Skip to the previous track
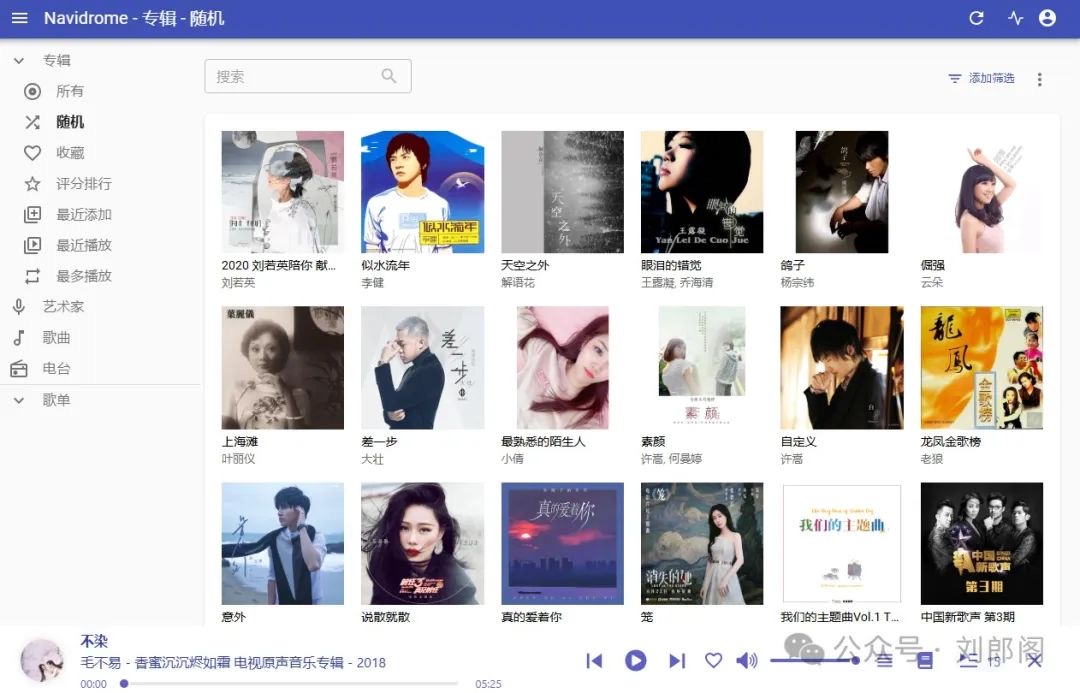 click(x=594, y=660)
